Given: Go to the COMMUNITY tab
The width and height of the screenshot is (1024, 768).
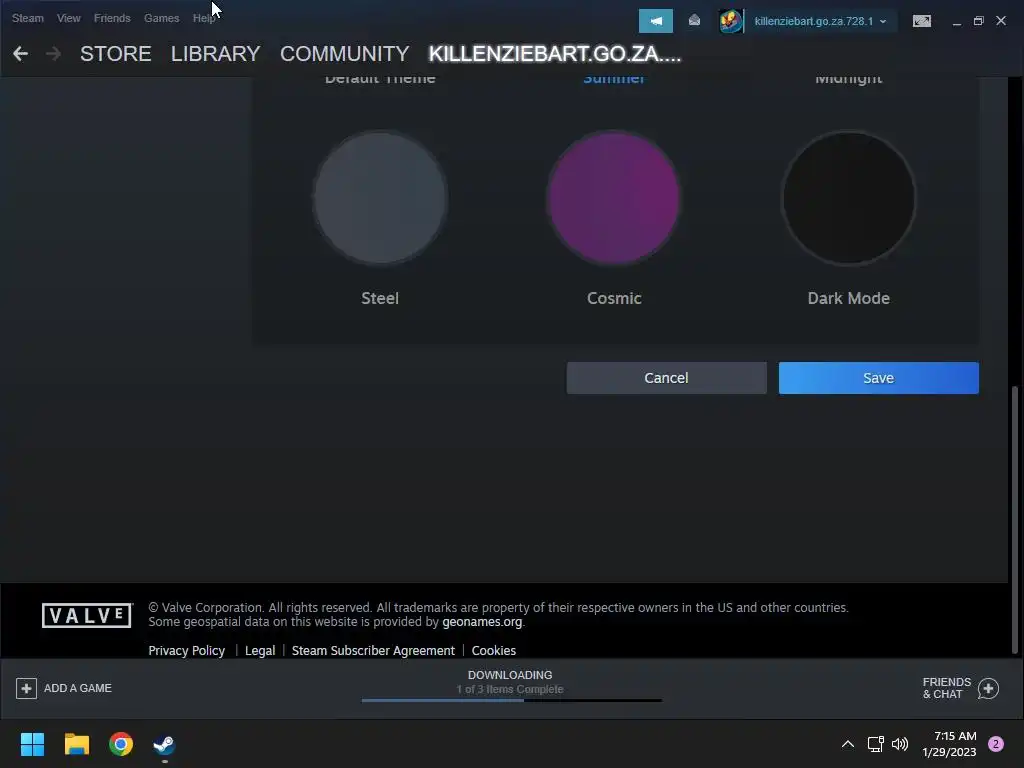Looking at the screenshot, I should coord(345,54).
